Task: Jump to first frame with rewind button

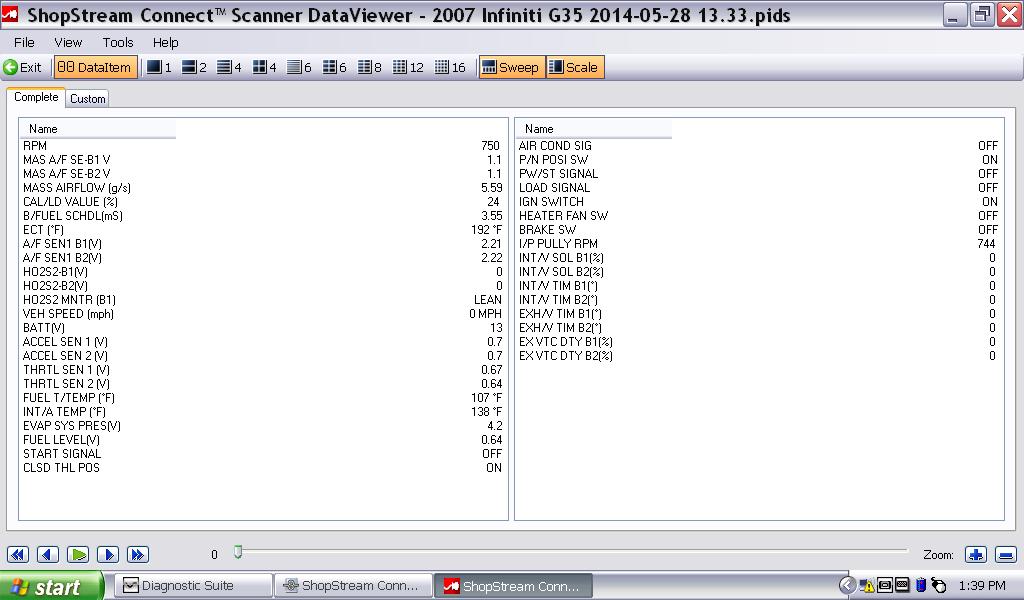Action: (18, 555)
